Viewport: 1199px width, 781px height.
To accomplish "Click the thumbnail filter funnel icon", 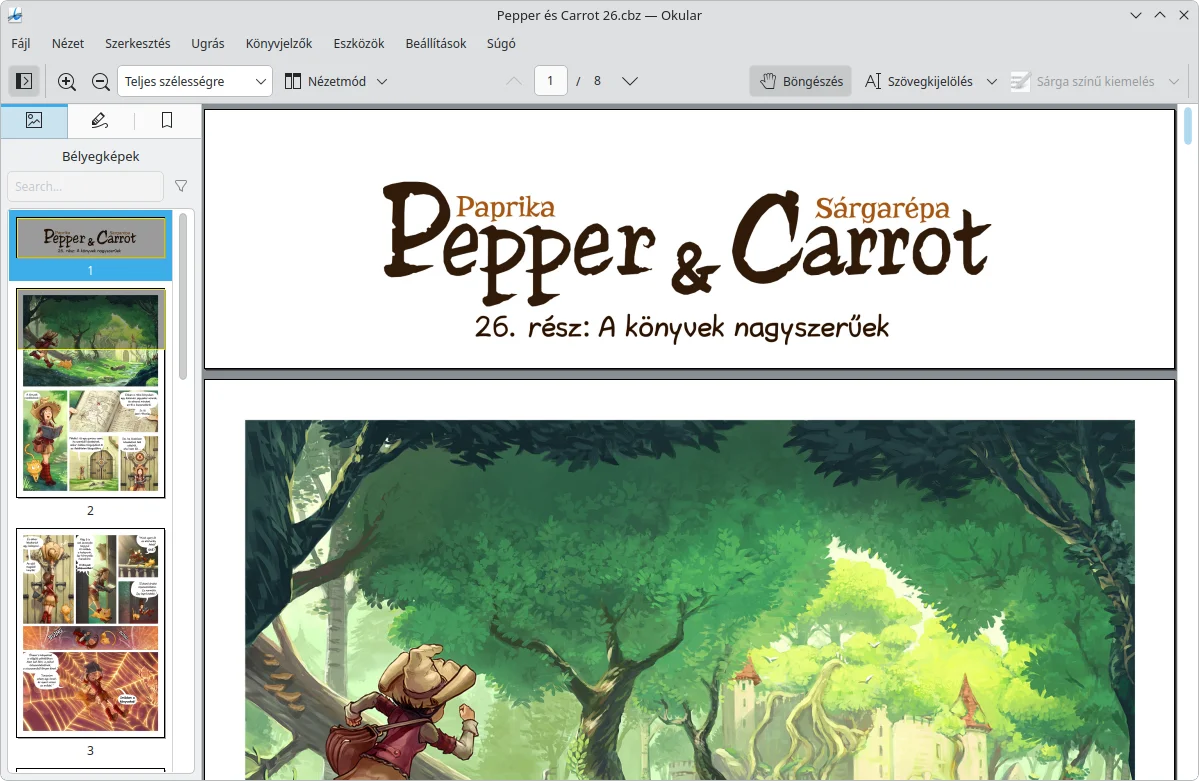I will [181, 186].
